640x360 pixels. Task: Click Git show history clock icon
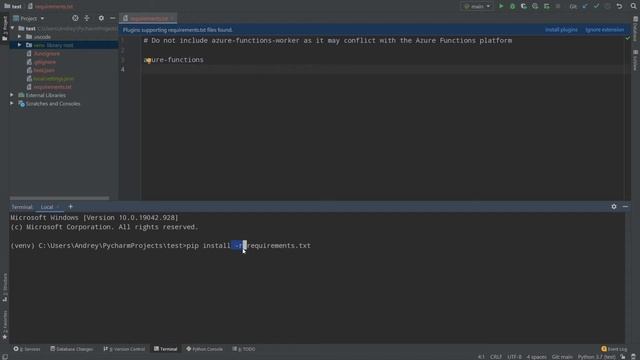(x=608, y=6)
